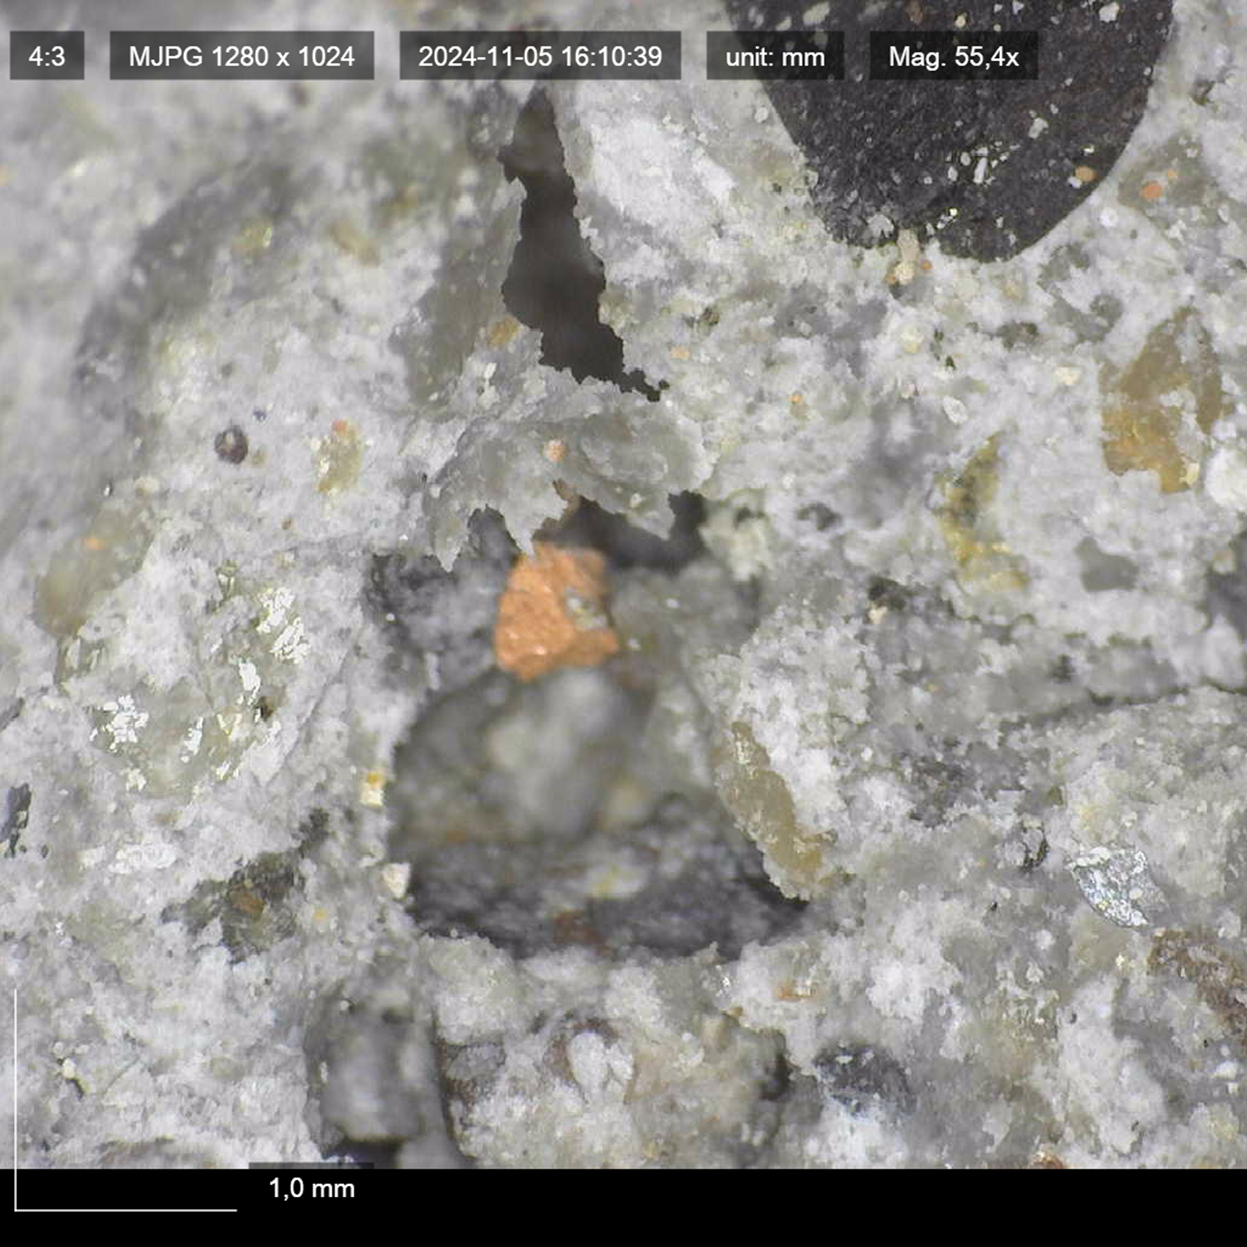Select the MJPG 1280 x 1024 format label

(x=241, y=56)
